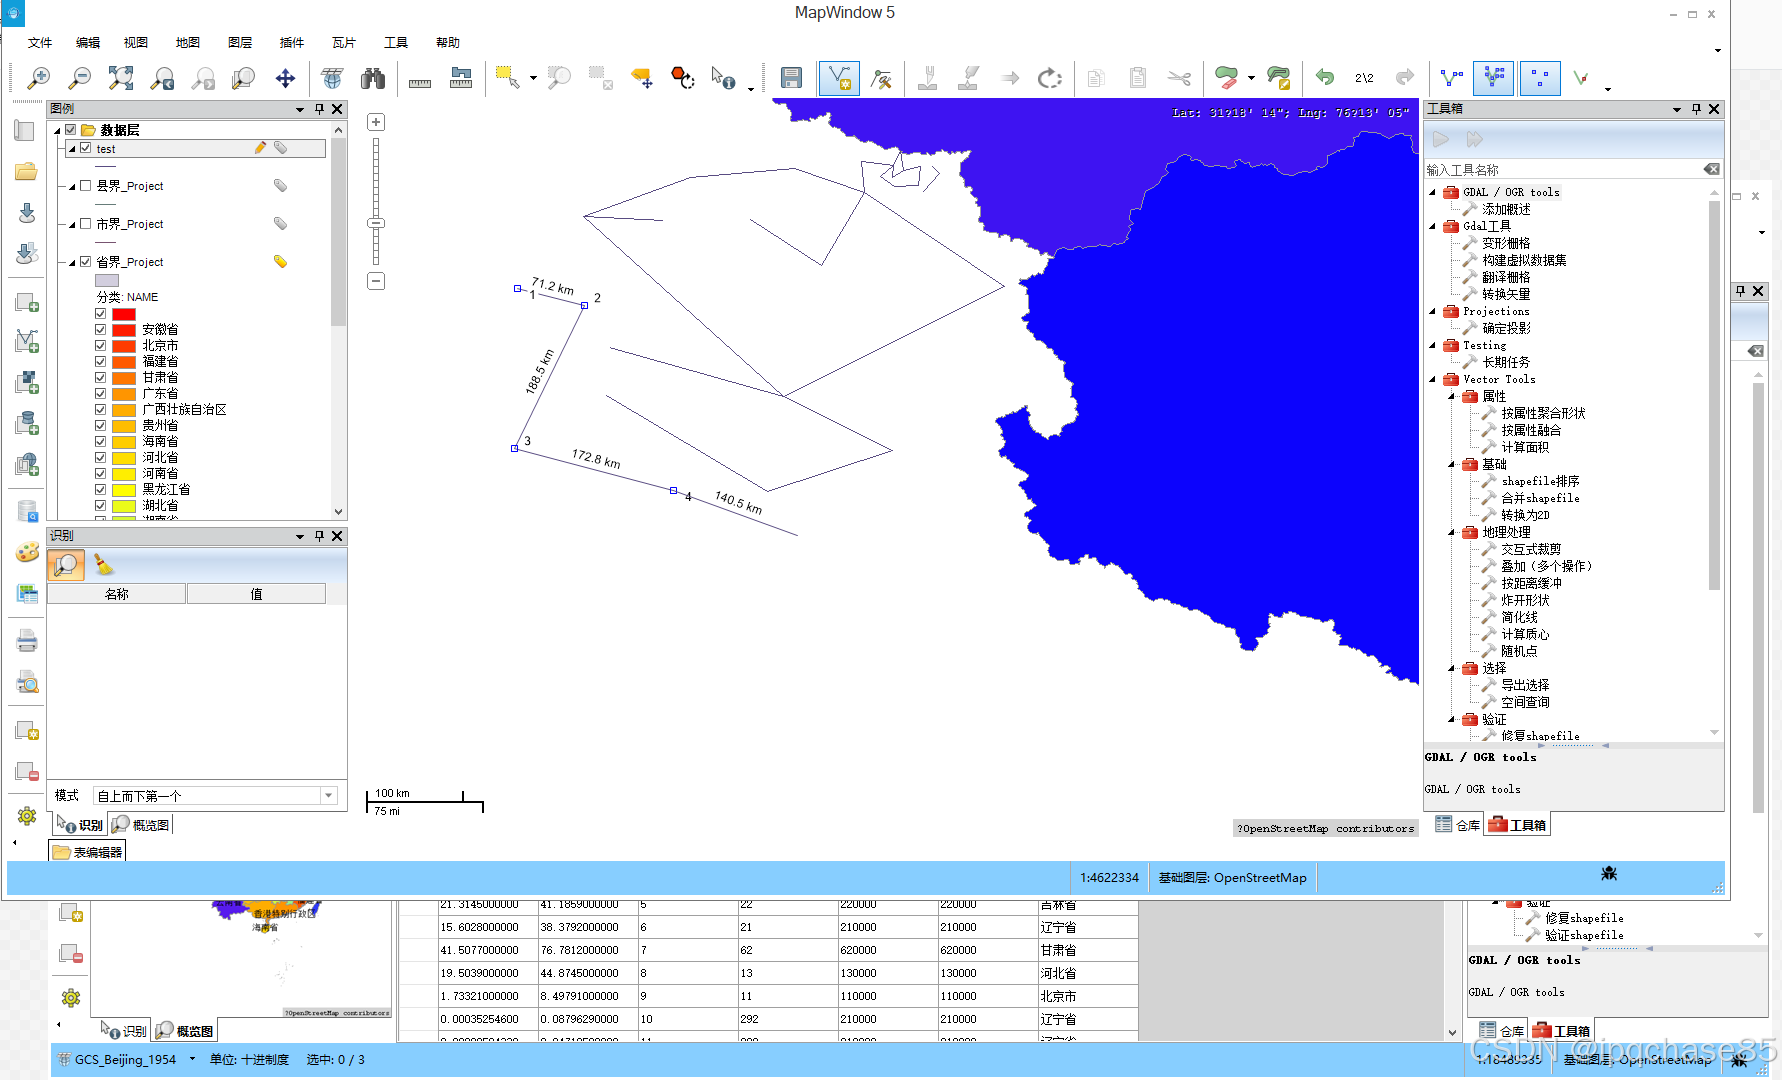Viewport: 1782px width, 1080px height.
Task: Activate the Identify cursor tool
Action: coord(722,77)
